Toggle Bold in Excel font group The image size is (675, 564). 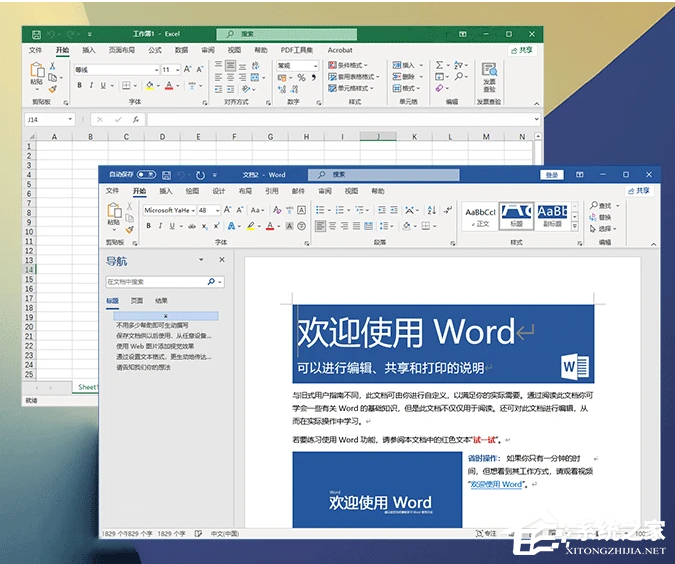pyautogui.click(x=80, y=86)
